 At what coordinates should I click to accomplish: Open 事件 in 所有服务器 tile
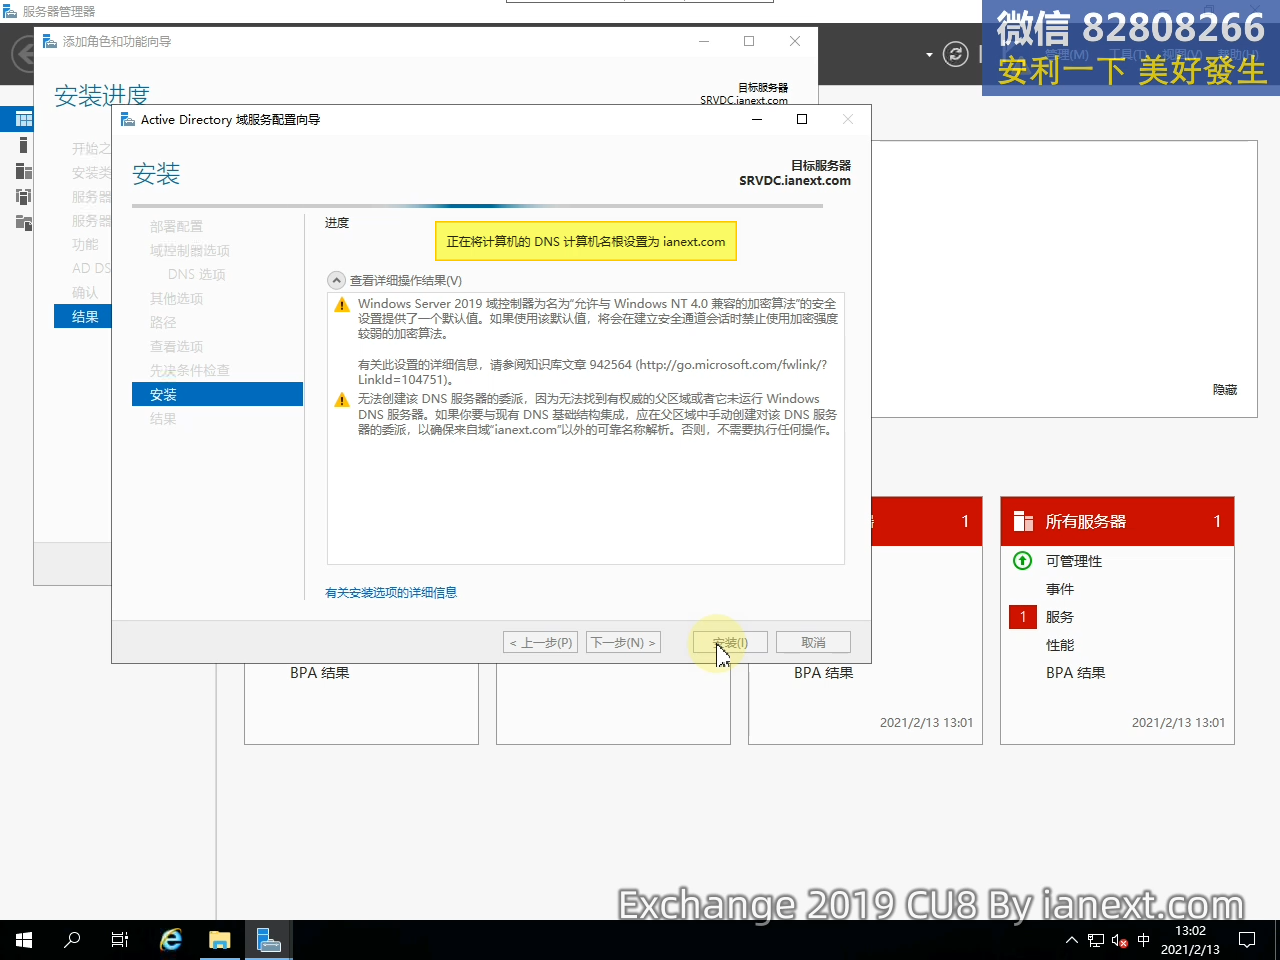tap(1060, 589)
